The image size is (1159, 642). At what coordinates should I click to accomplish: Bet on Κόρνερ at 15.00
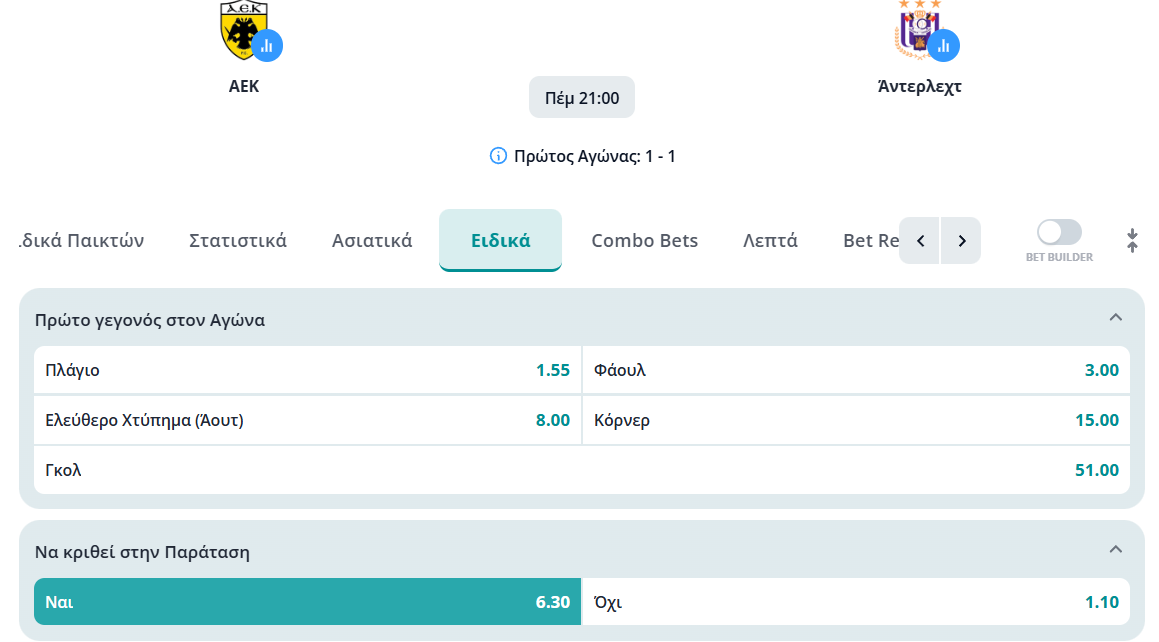pos(856,420)
